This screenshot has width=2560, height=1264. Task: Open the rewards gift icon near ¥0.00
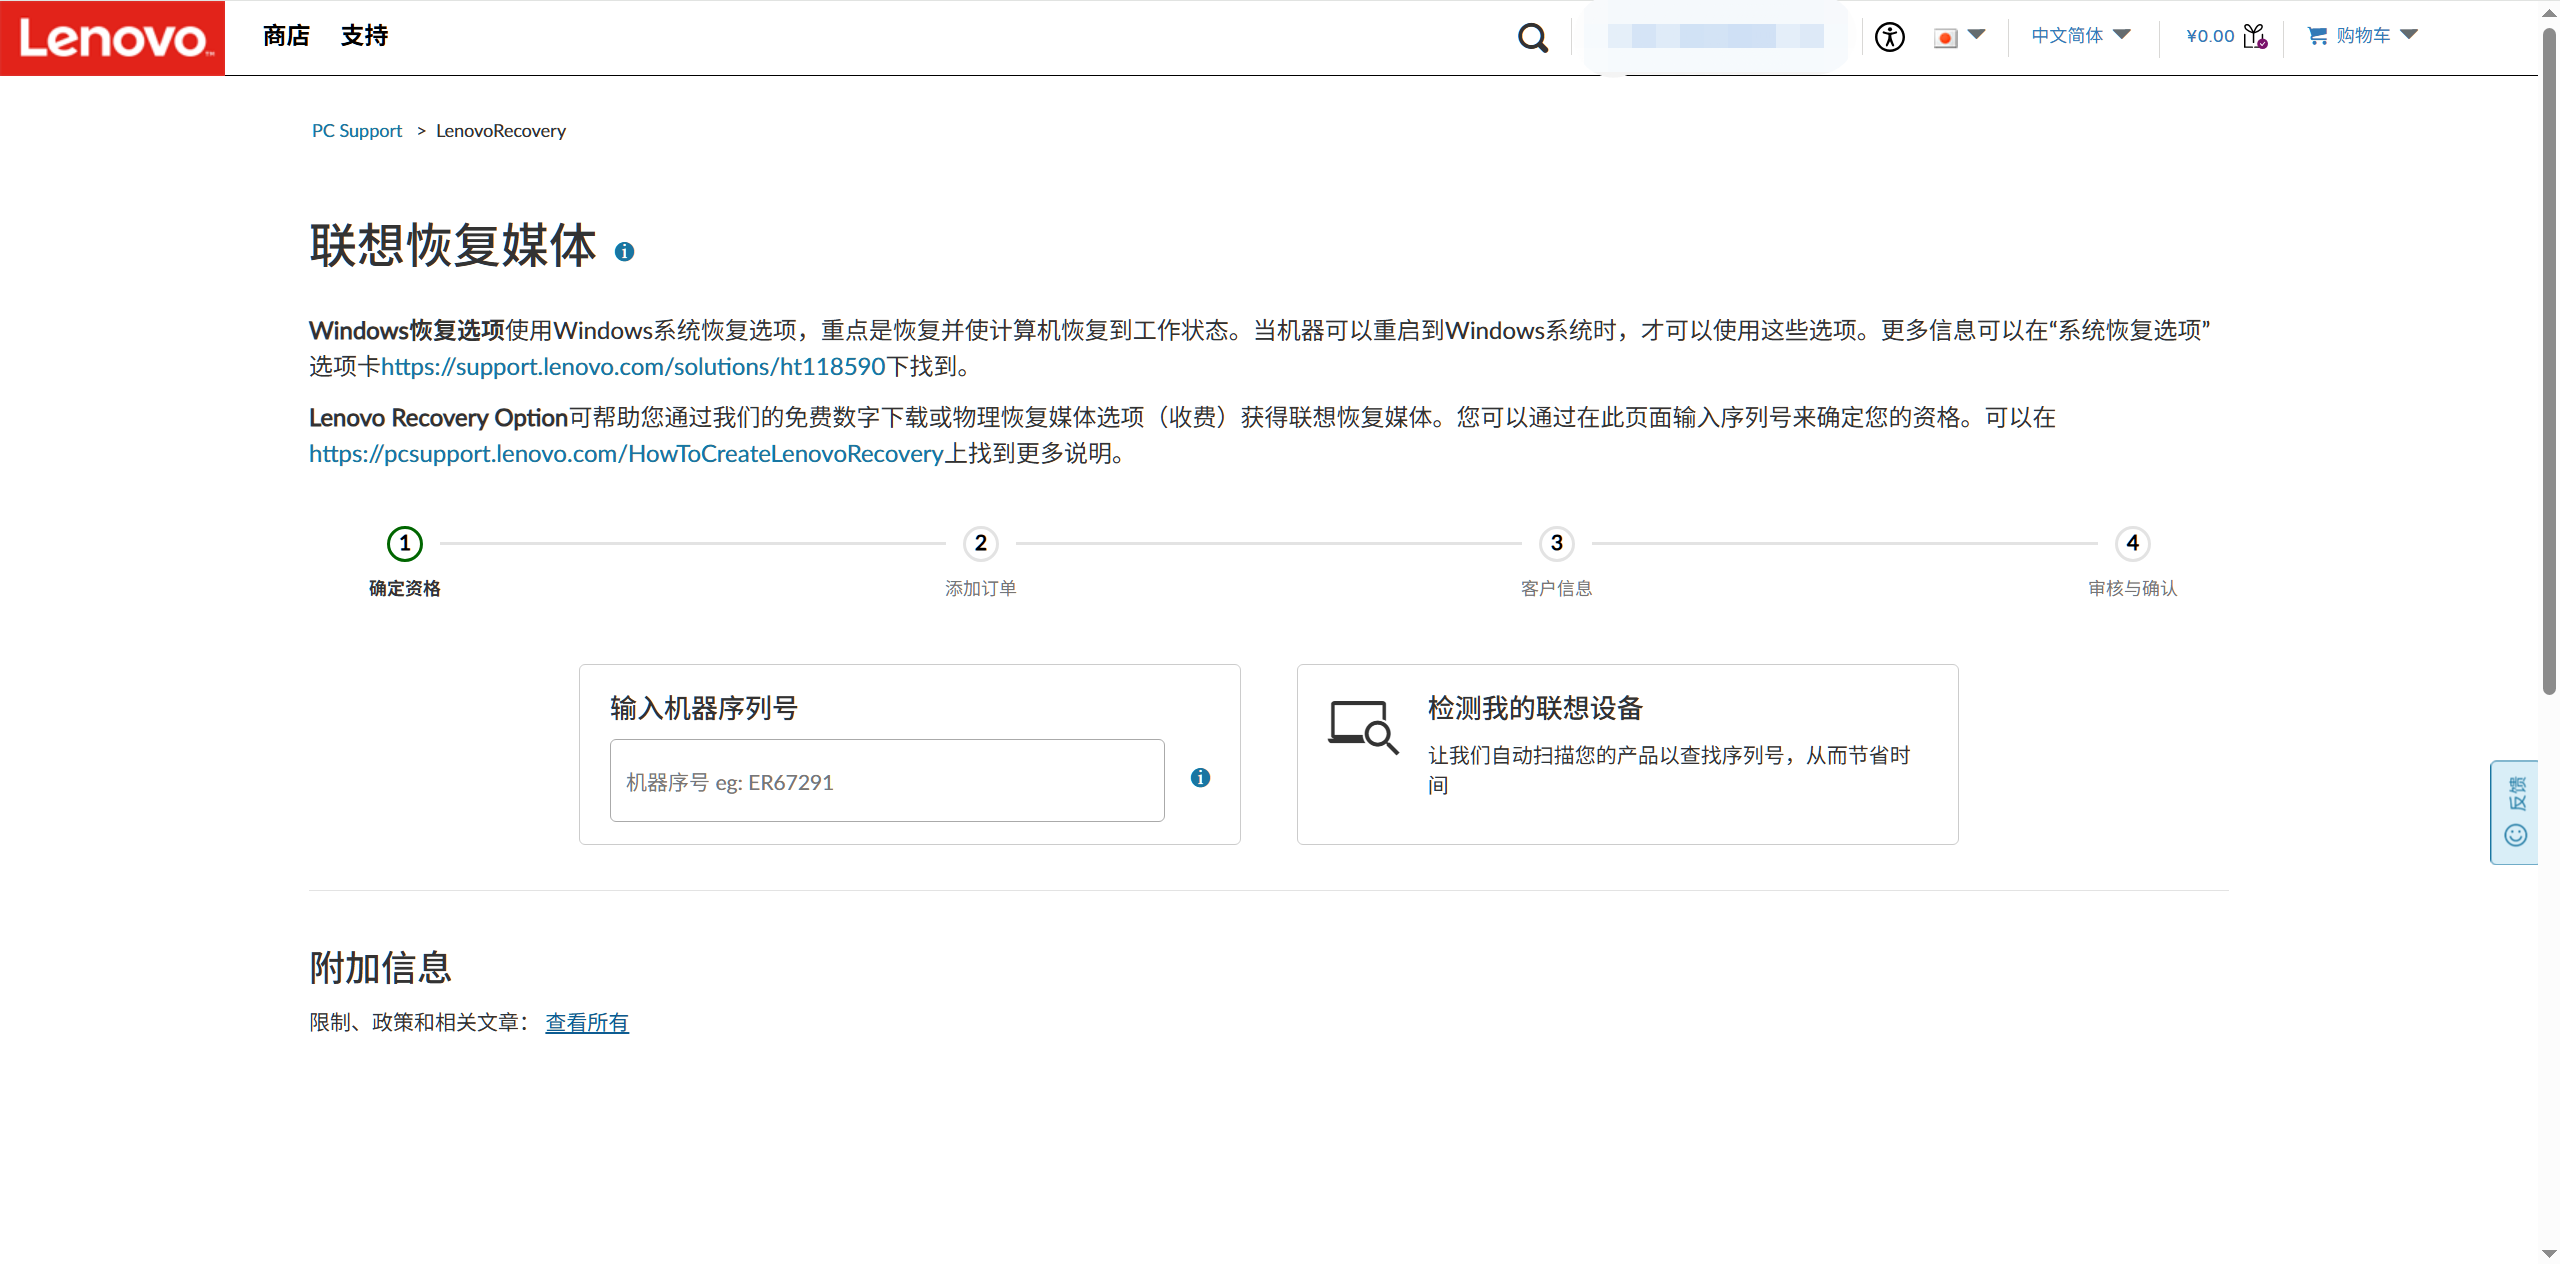(2254, 36)
